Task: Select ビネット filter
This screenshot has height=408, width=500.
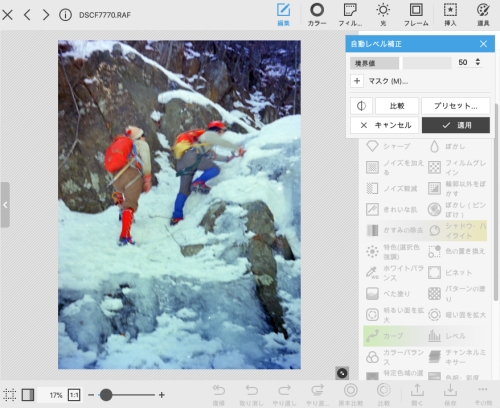Action: click(x=450, y=273)
